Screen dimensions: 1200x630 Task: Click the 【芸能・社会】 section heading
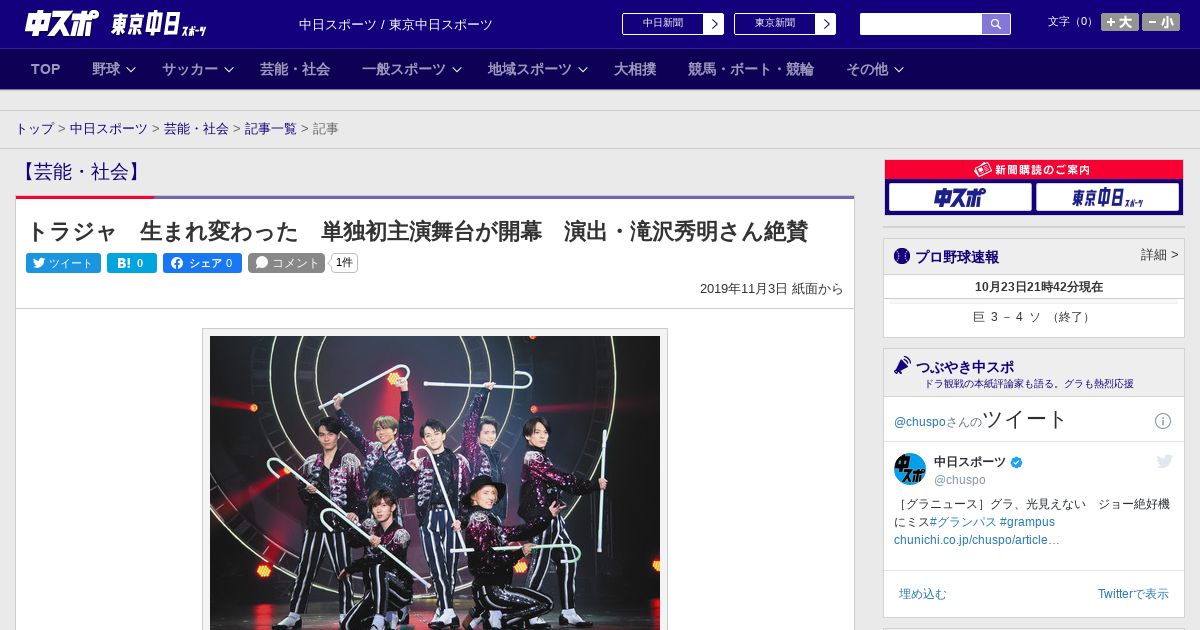pyautogui.click(x=81, y=172)
